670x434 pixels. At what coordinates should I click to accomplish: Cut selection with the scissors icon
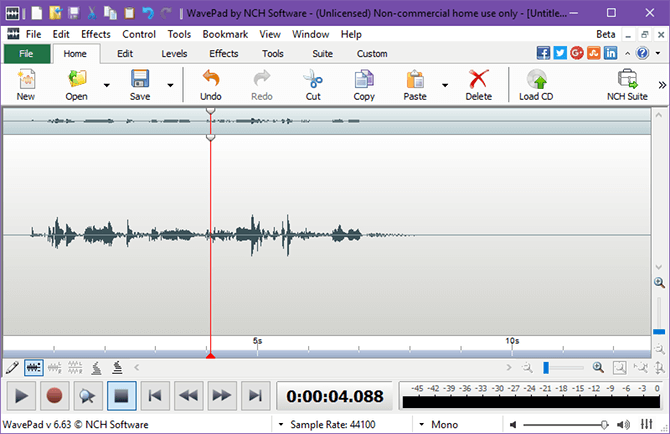(313, 79)
